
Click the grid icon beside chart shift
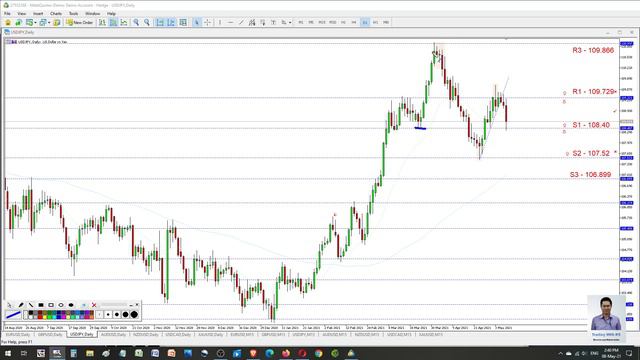[183, 22]
